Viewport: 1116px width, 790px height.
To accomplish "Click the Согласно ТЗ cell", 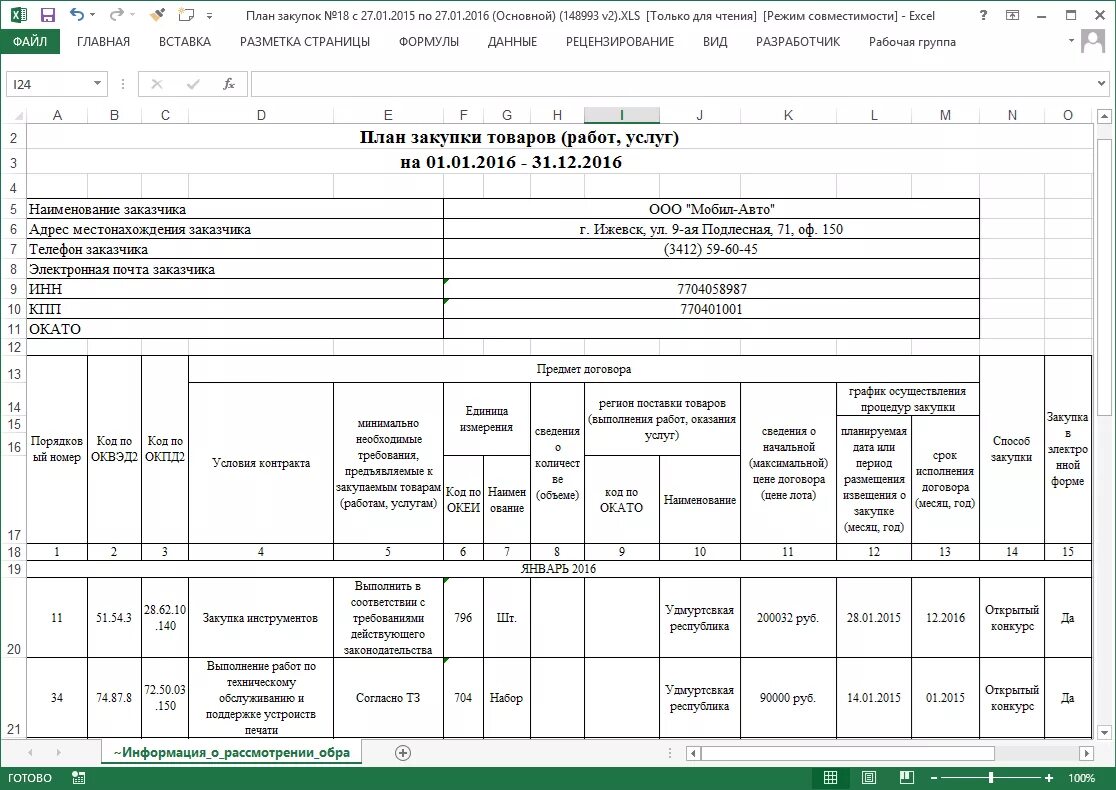I will click(x=388, y=697).
